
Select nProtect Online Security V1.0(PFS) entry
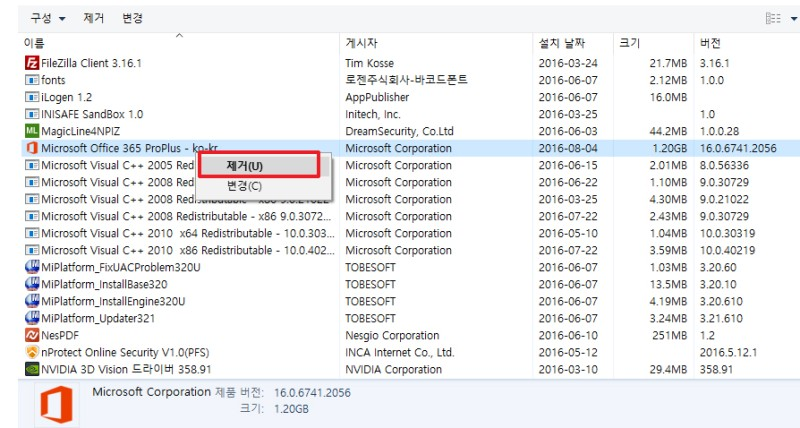coord(125,353)
